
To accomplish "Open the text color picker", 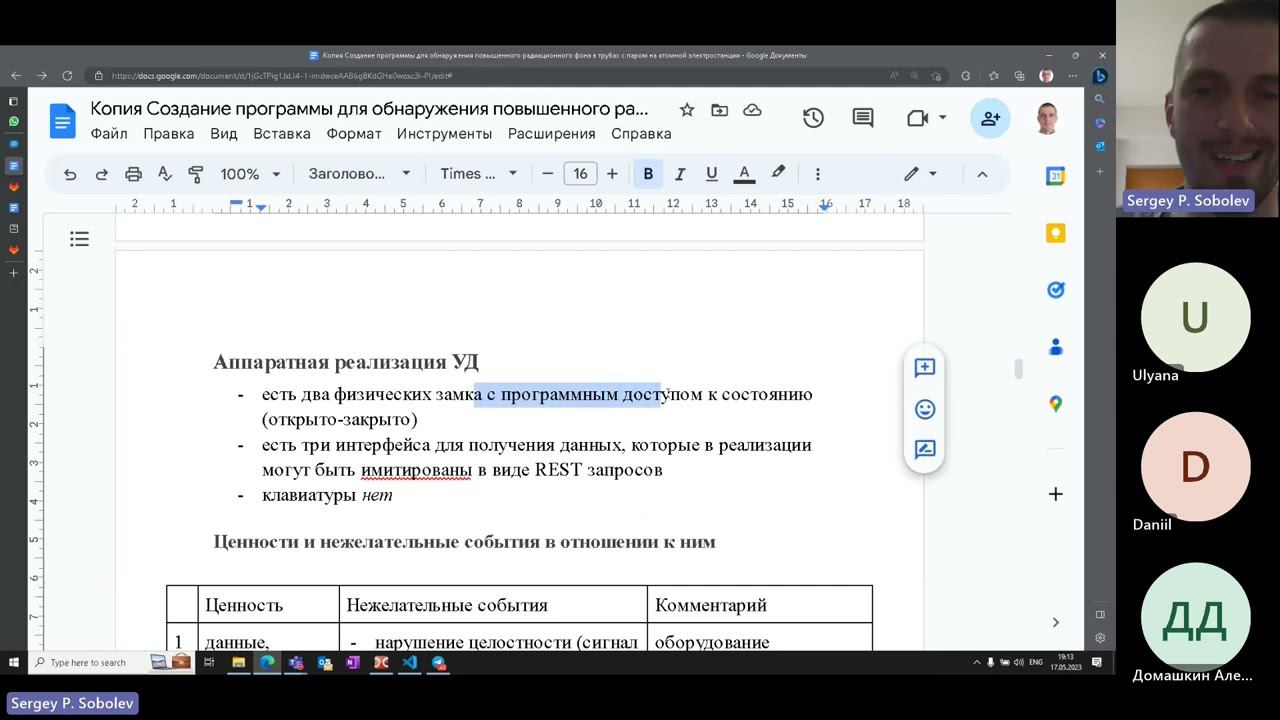I will pyautogui.click(x=744, y=174).
